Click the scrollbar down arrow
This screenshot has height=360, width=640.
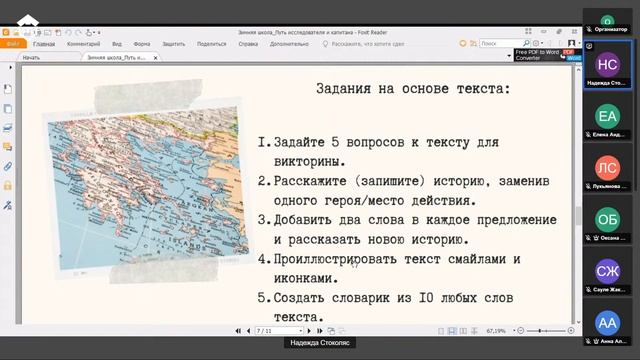click(578, 322)
